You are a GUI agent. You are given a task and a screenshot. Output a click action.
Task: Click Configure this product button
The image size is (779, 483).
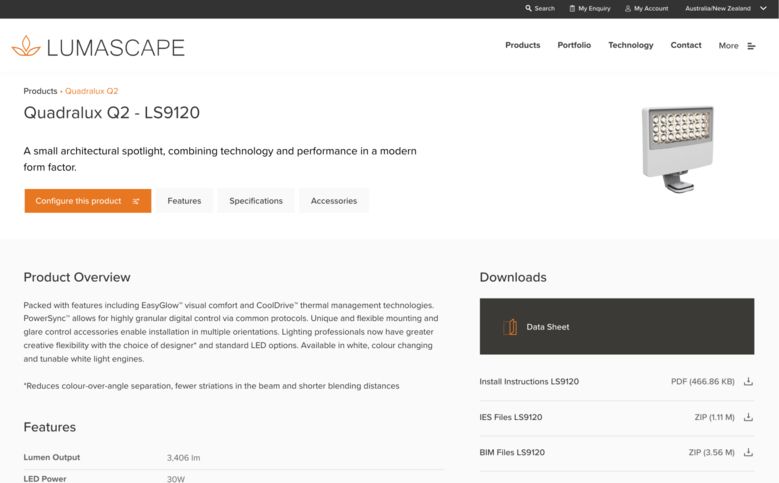point(88,201)
